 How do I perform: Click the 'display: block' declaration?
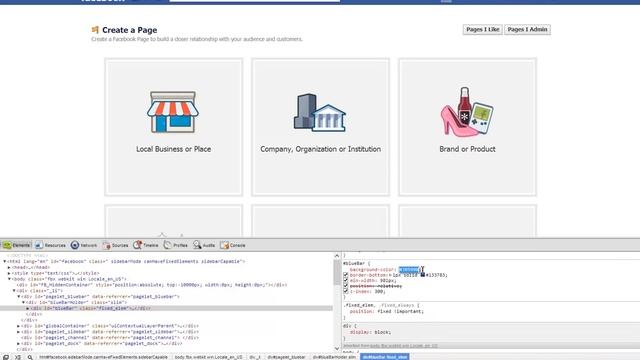coord(370,332)
